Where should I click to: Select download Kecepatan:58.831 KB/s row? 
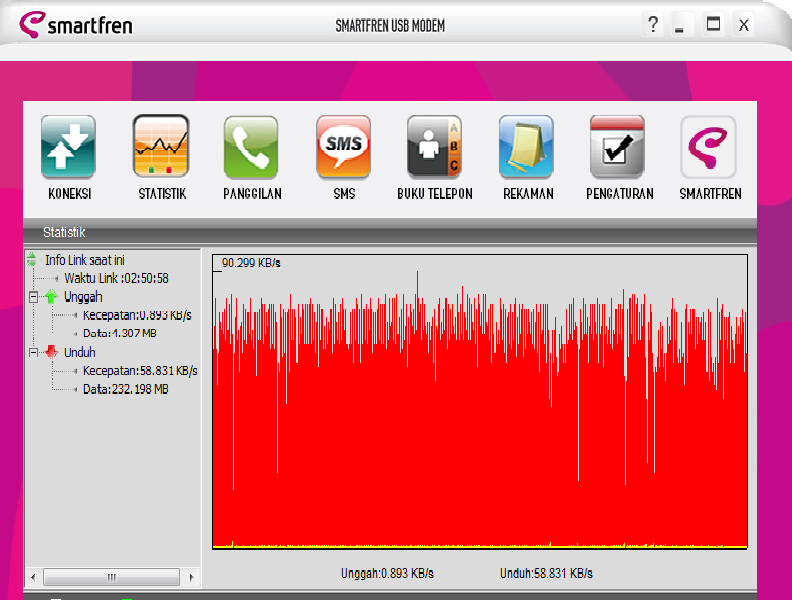tap(140, 371)
